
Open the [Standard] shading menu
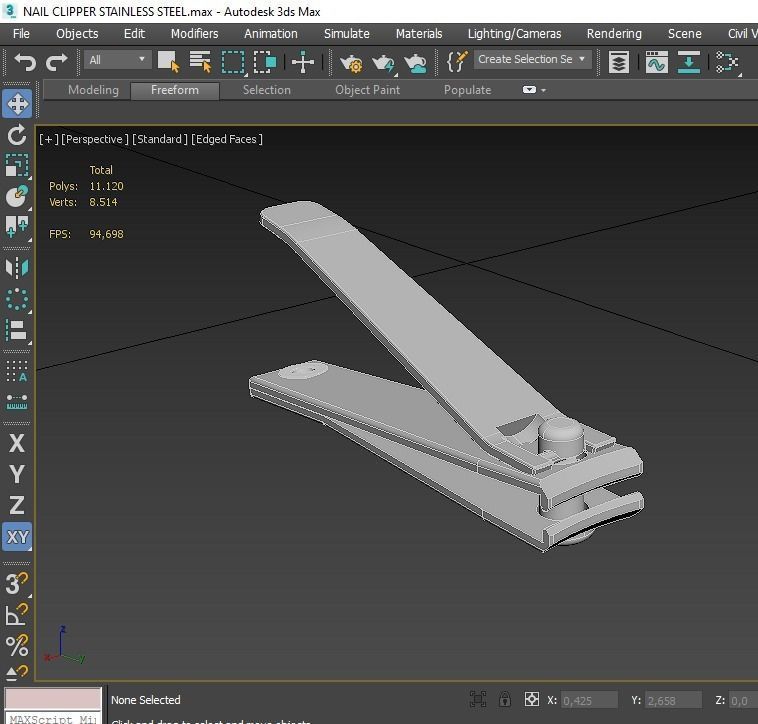pos(160,139)
